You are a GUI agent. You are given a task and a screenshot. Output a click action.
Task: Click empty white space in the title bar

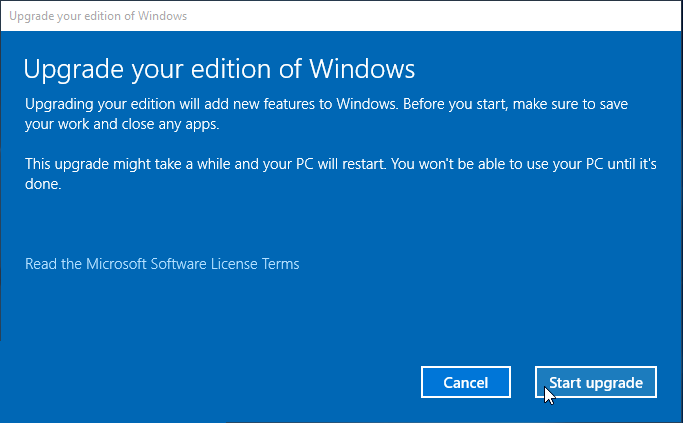click(436, 16)
